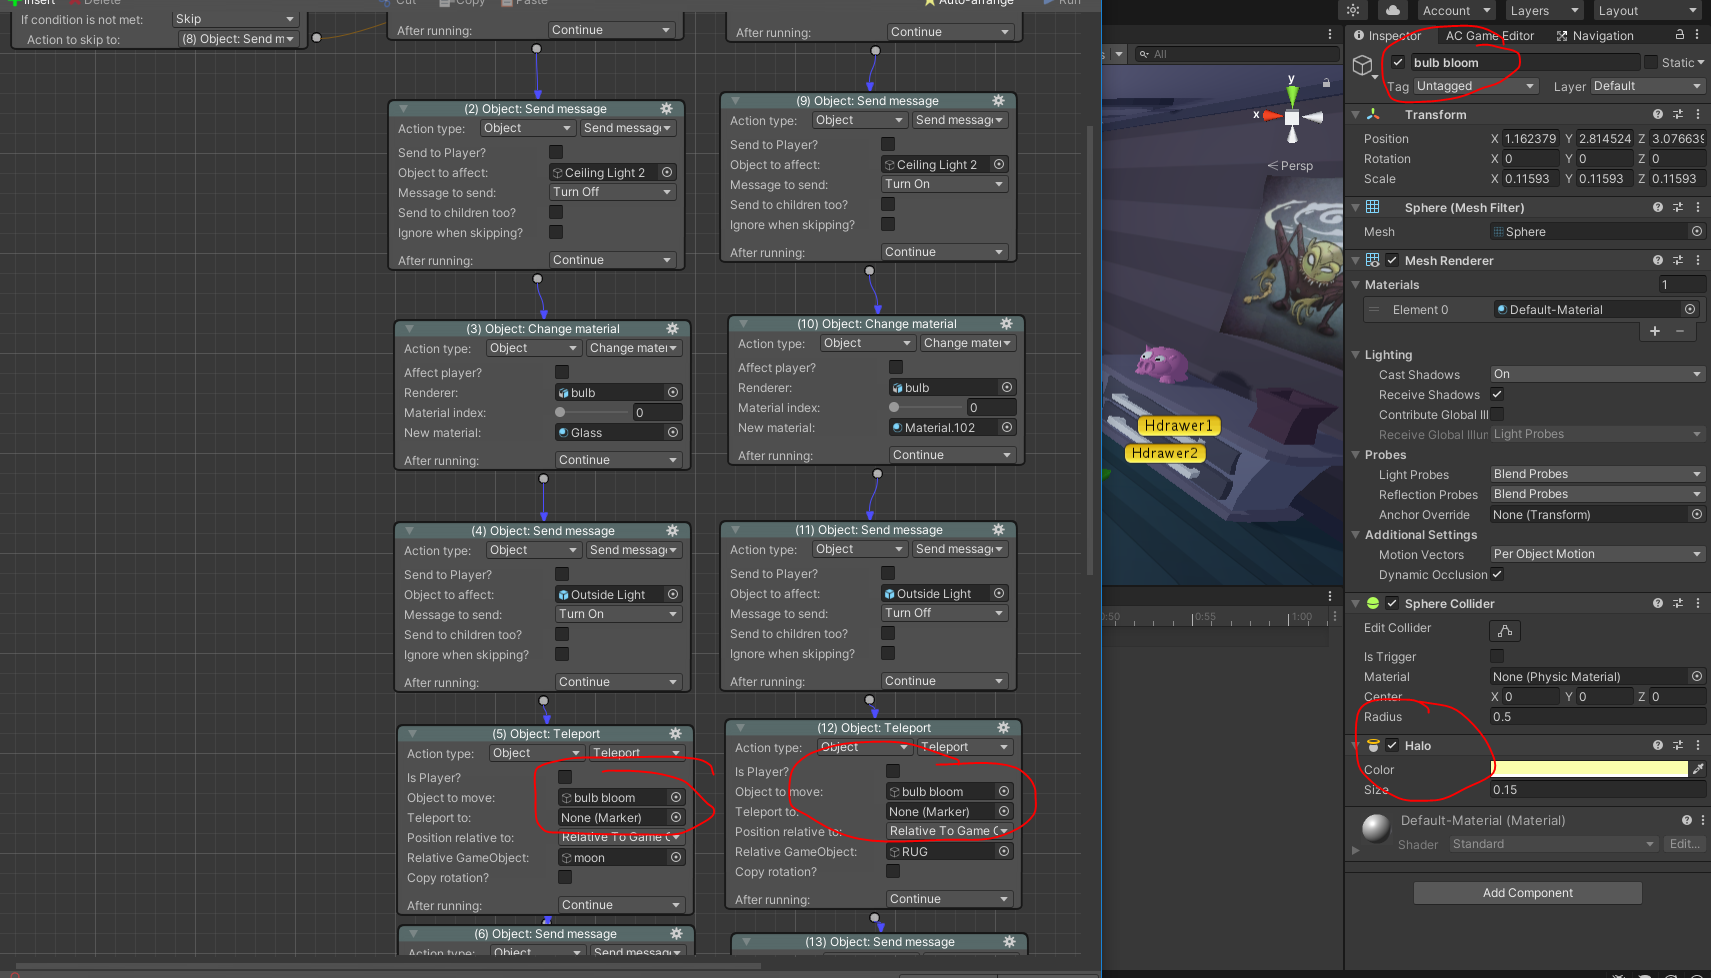Toggle the Inspector lock icon
The width and height of the screenshot is (1711, 978).
pos(1680,35)
